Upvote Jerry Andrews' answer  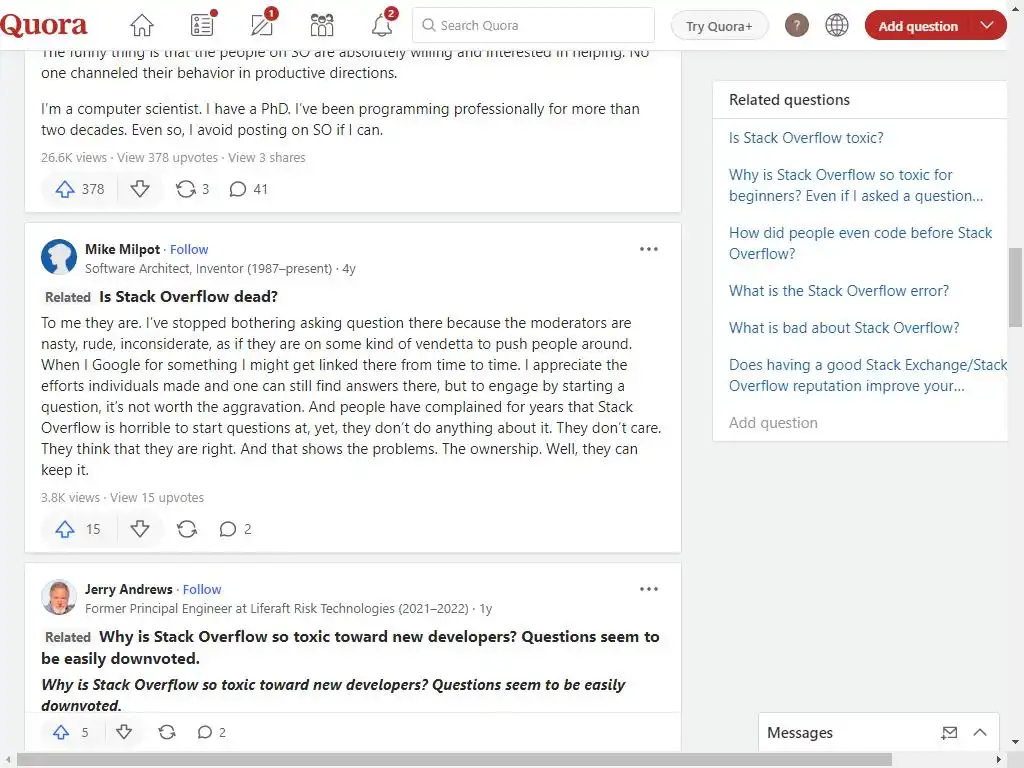click(72, 732)
